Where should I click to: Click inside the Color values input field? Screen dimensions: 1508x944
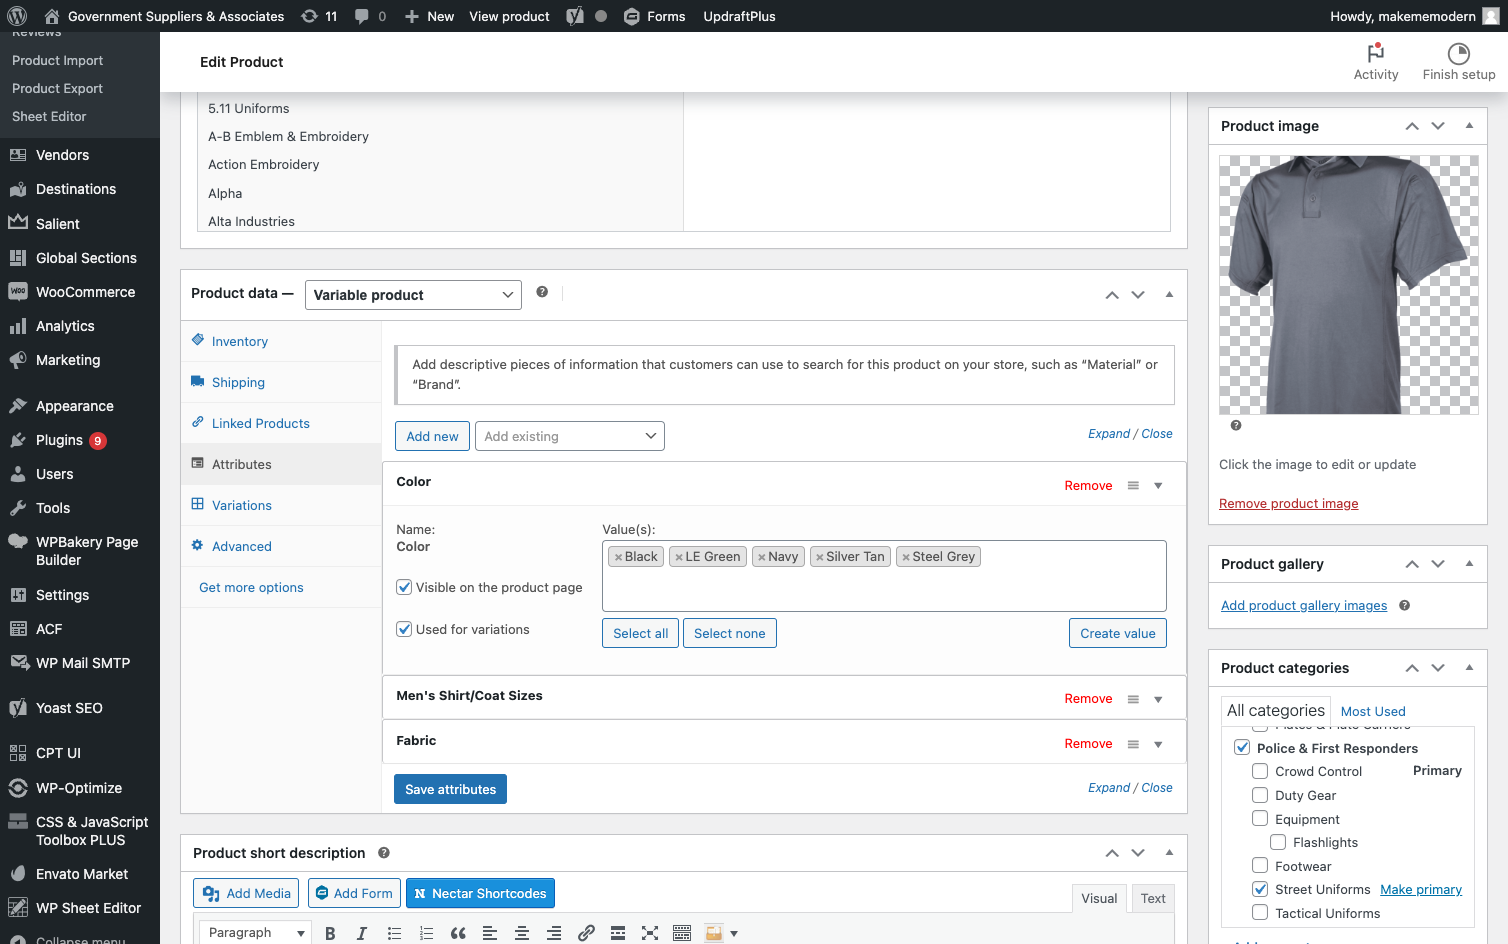[884, 576]
